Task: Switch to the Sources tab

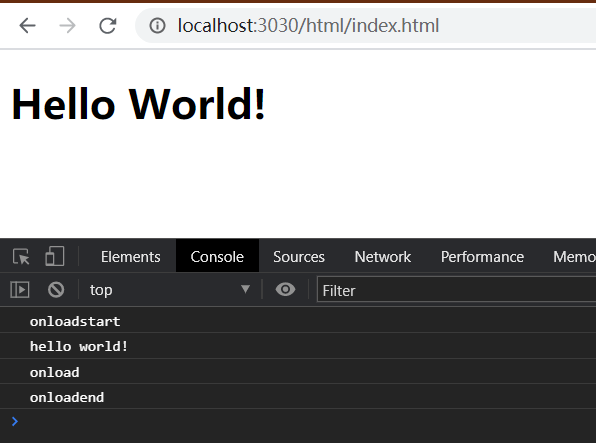Action: point(299,257)
